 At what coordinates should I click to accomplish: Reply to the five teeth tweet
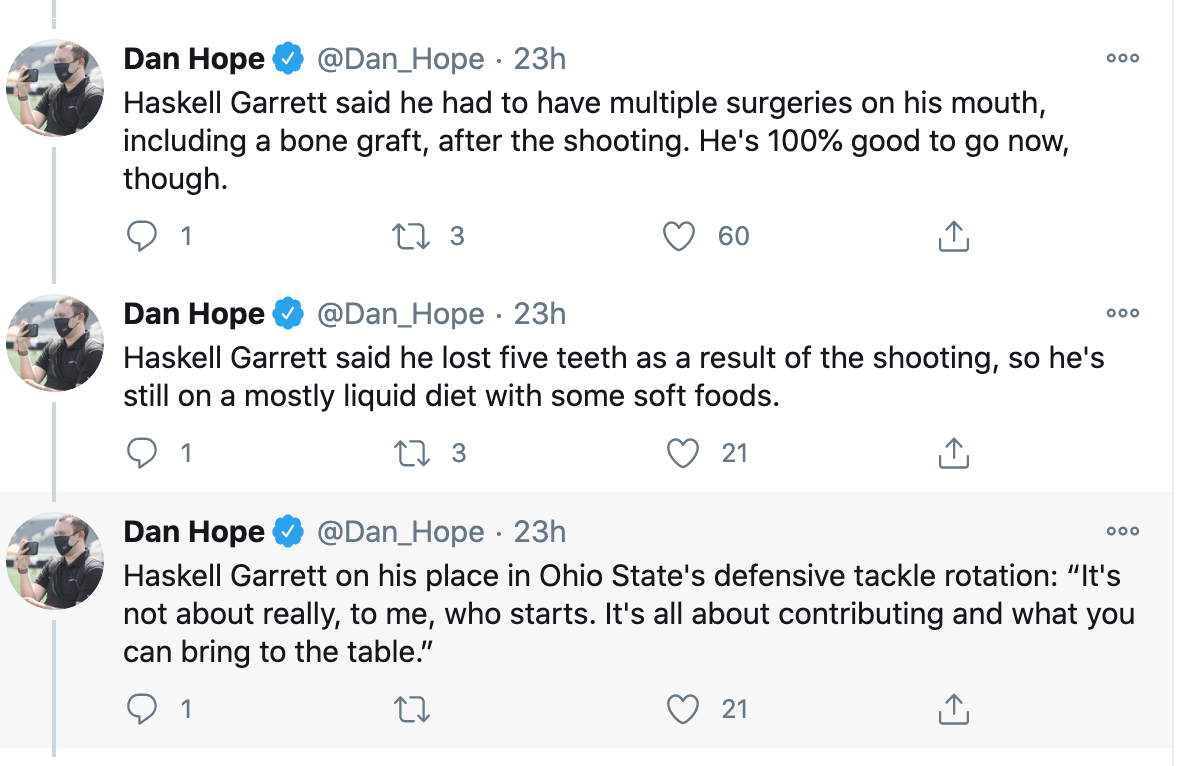tap(144, 453)
